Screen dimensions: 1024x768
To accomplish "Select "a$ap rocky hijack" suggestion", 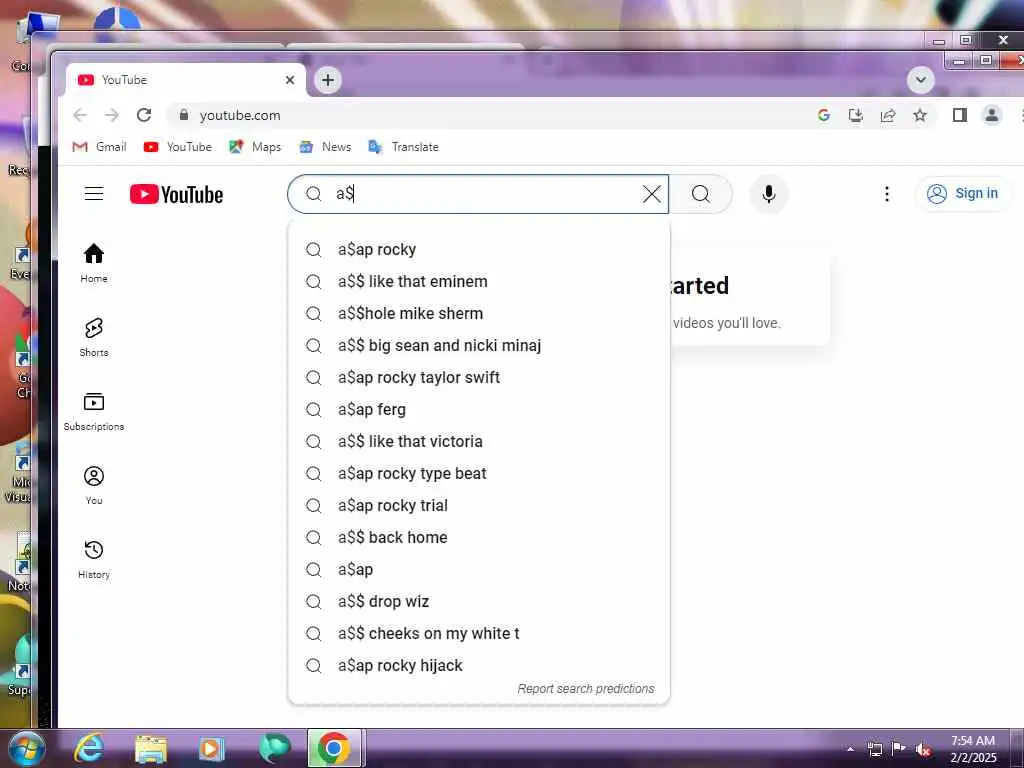I will [479, 665].
